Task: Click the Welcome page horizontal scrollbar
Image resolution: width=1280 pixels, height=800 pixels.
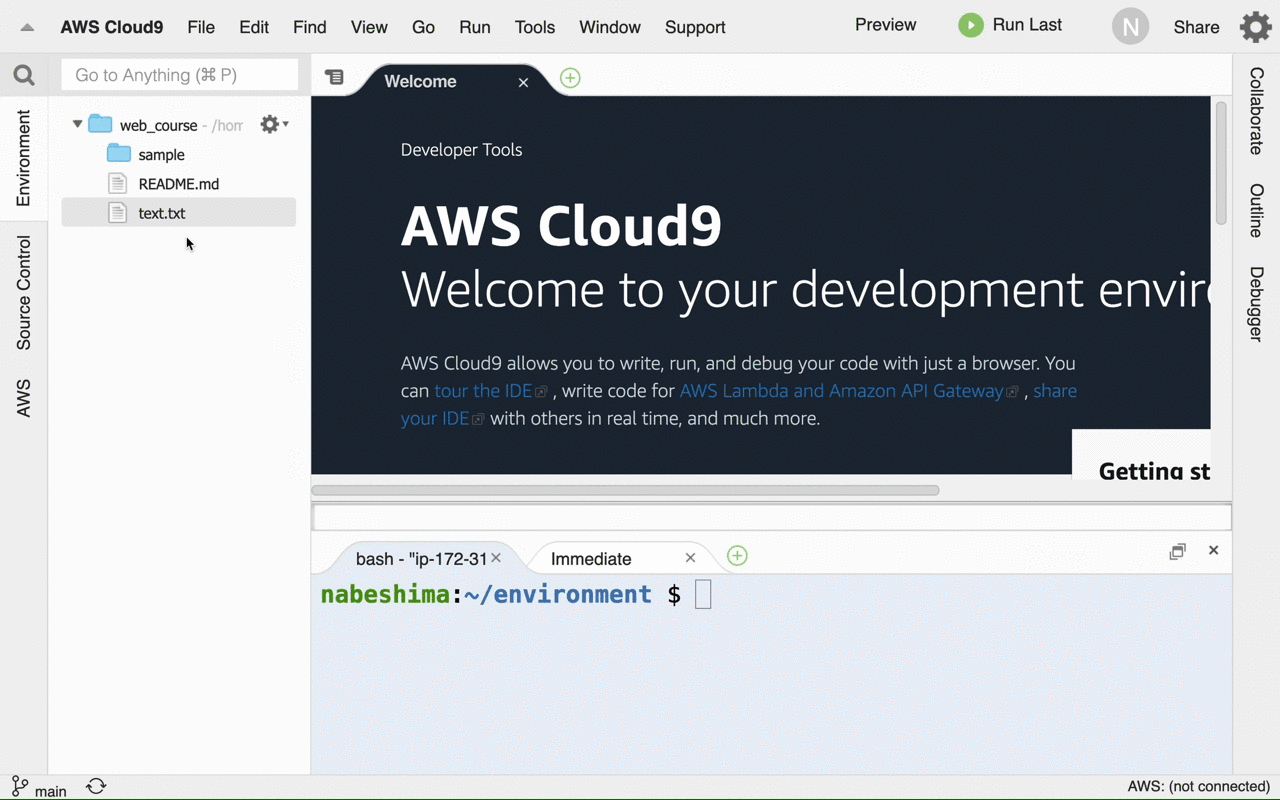Action: (x=625, y=490)
